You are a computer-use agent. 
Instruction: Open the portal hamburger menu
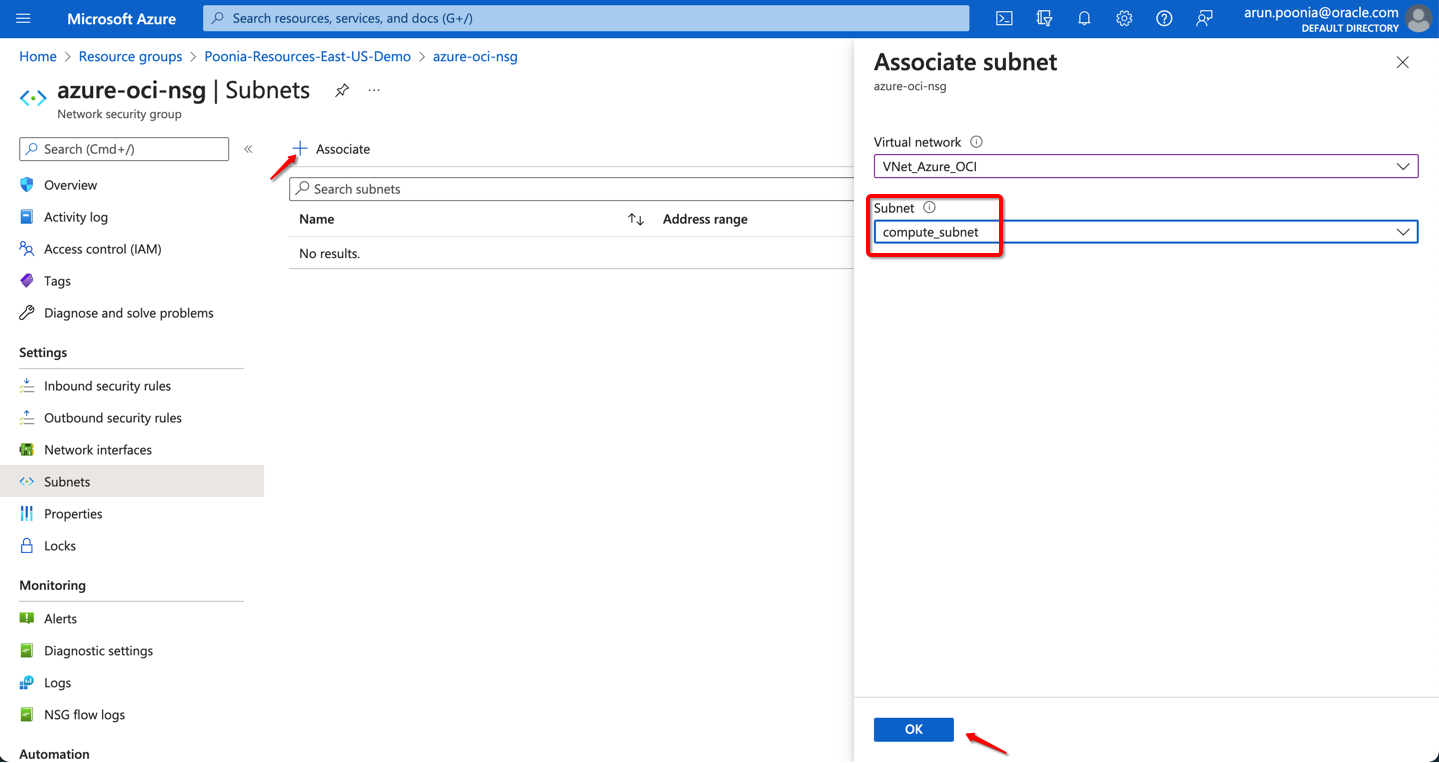(24, 18)
